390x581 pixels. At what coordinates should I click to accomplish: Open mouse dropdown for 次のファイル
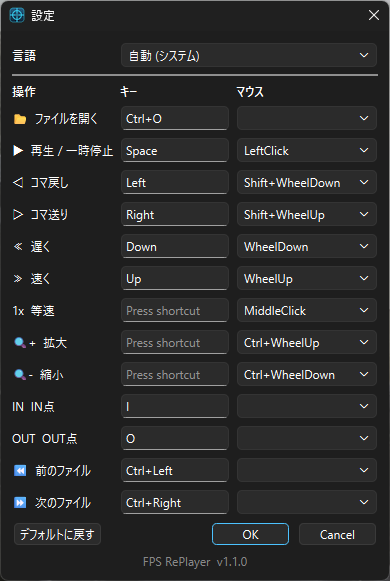(x=307, y=502)
